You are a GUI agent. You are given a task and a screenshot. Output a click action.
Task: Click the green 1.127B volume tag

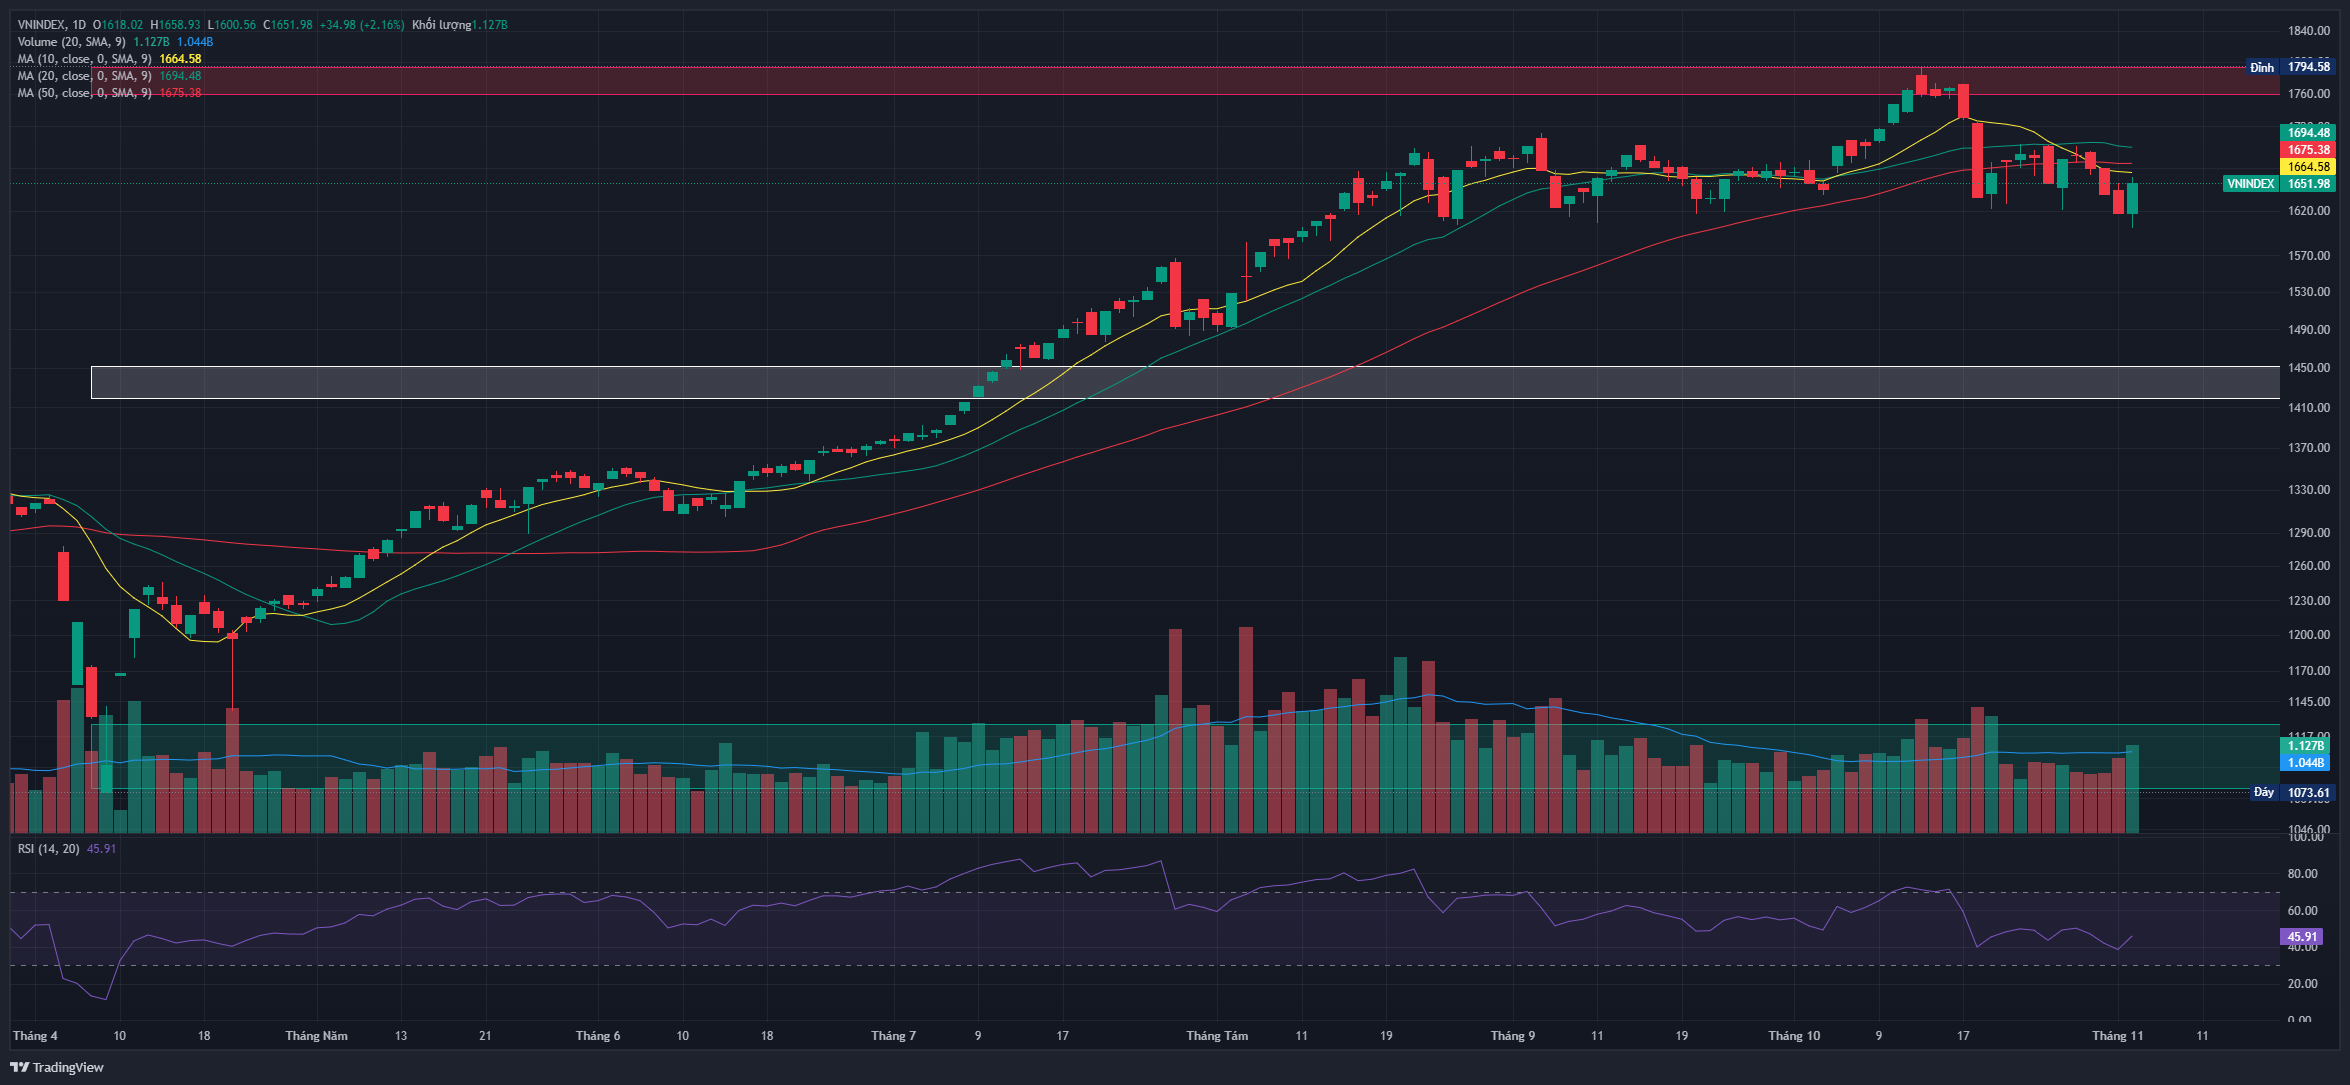tap(2306, 746)
